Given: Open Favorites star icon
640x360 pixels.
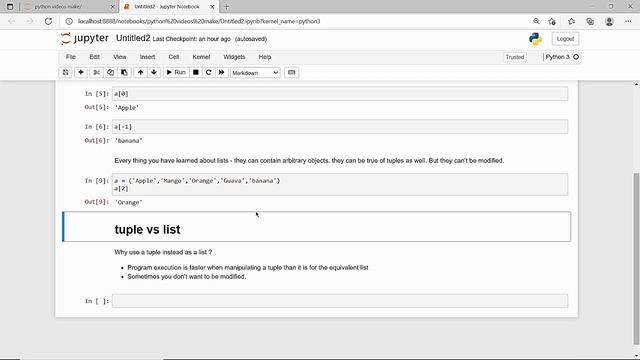Looking at the screenshot, I should click(x=571, y=21).
